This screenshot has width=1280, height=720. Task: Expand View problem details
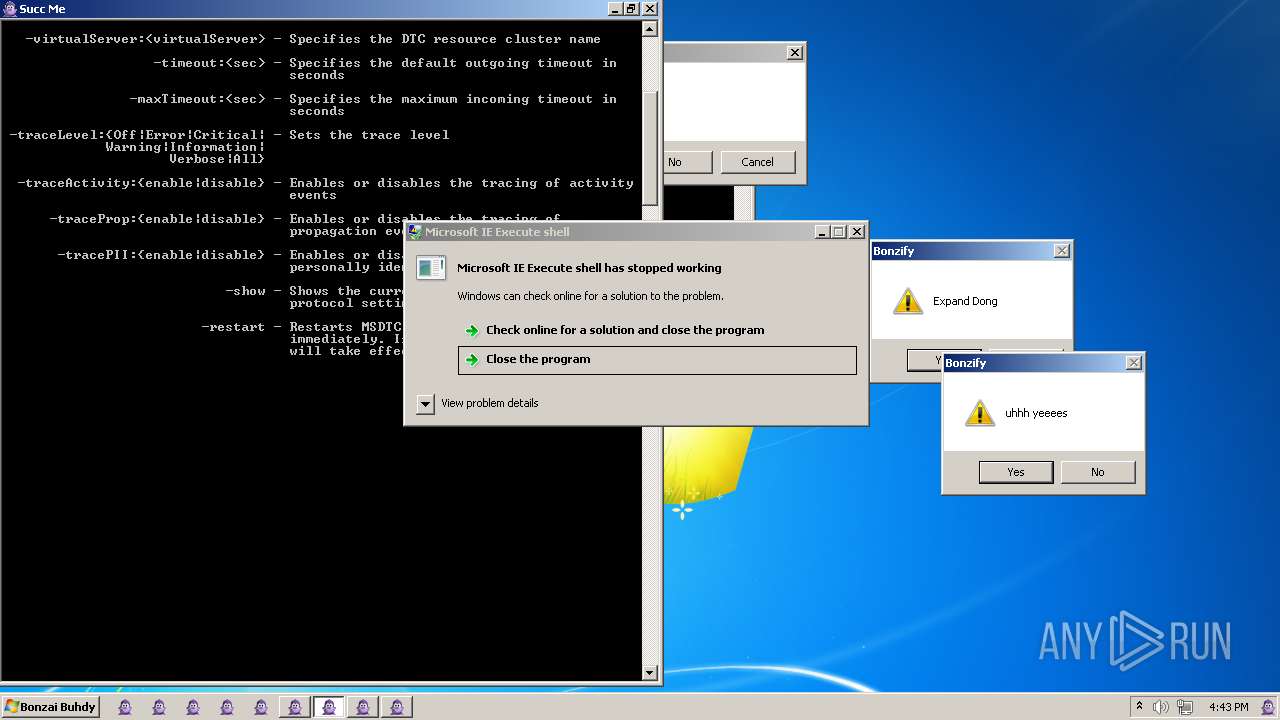(x=425, y=404)
